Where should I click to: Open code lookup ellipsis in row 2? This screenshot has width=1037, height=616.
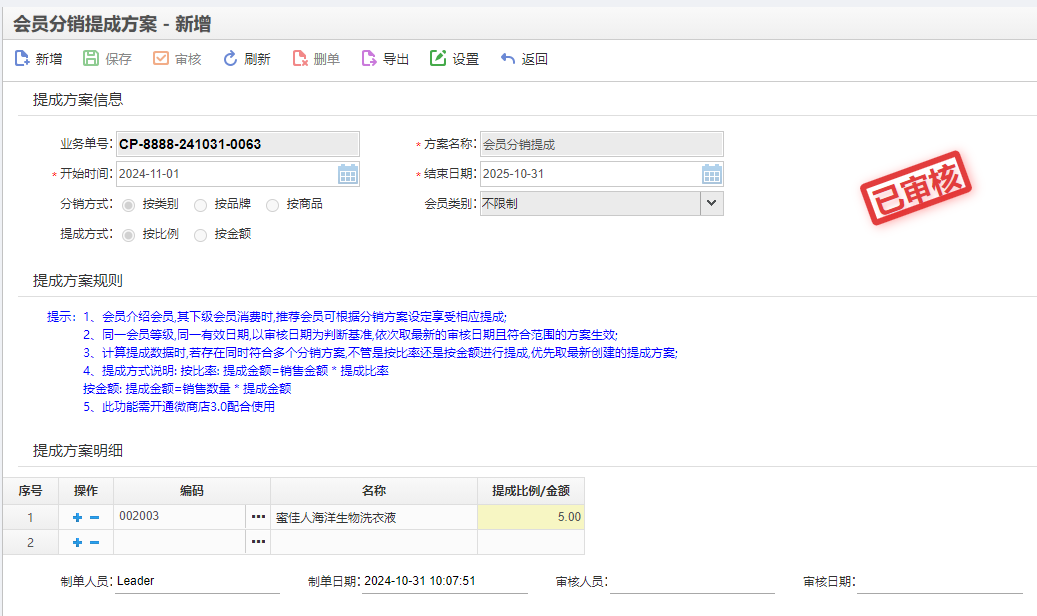(258, 542)
